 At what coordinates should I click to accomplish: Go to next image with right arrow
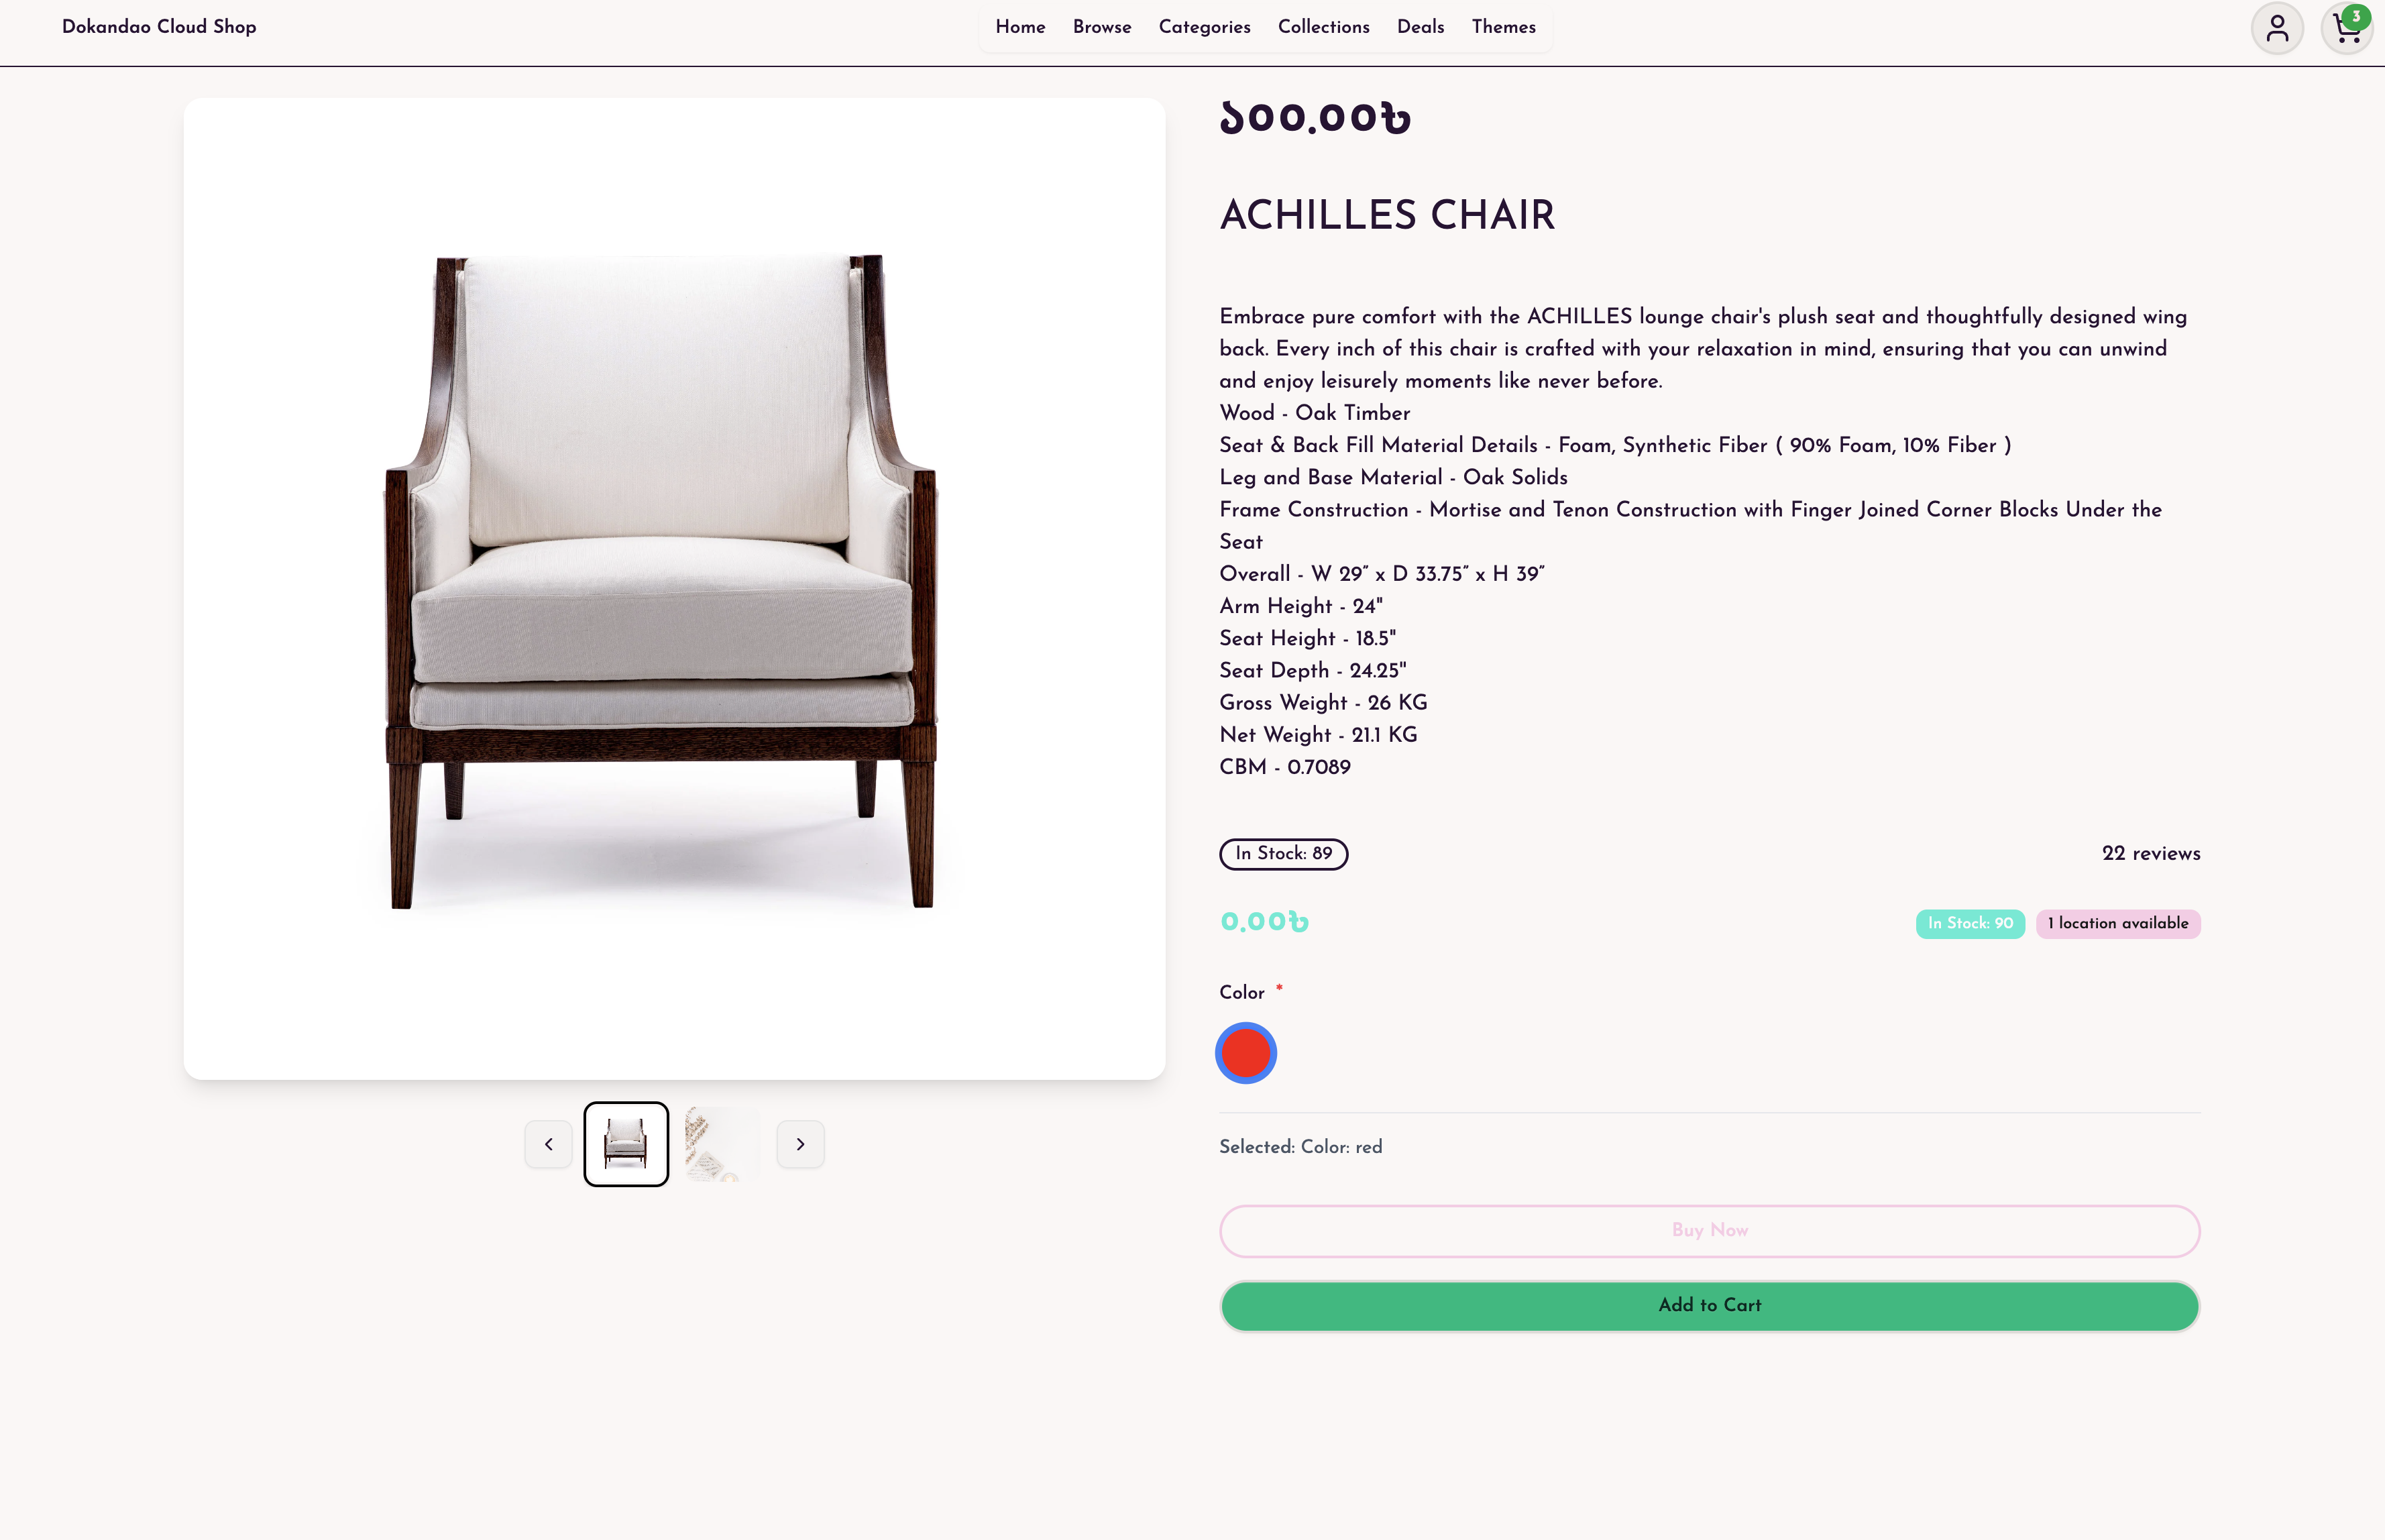(800, 1144)
